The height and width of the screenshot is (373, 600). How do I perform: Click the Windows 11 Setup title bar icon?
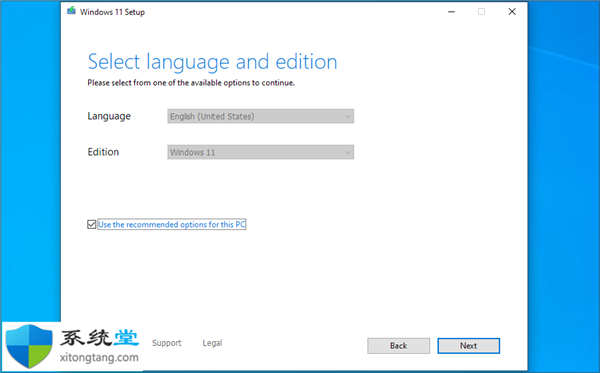[71, 11]
